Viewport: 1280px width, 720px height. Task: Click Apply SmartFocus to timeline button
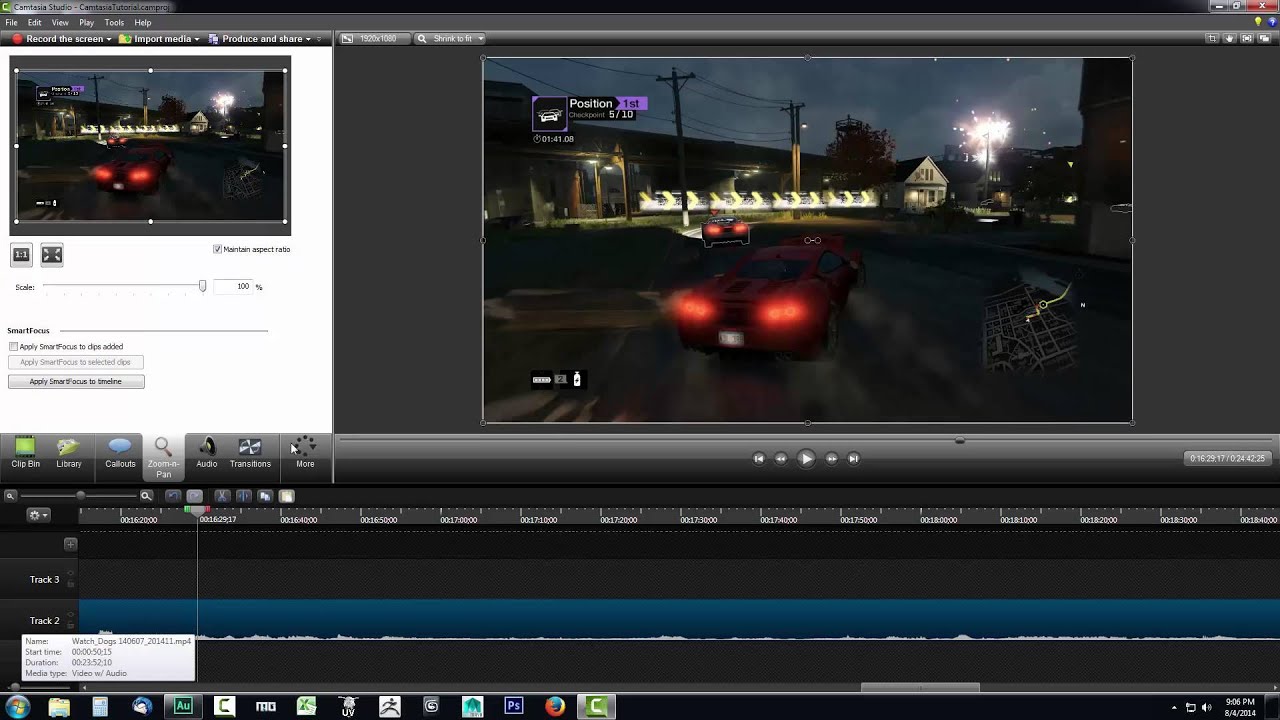(x=76, y=382)
